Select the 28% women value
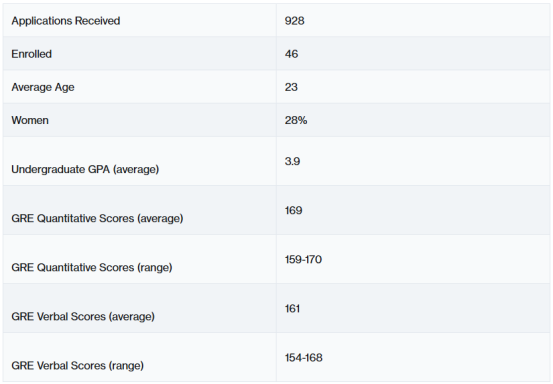 (x=296, y=120)
